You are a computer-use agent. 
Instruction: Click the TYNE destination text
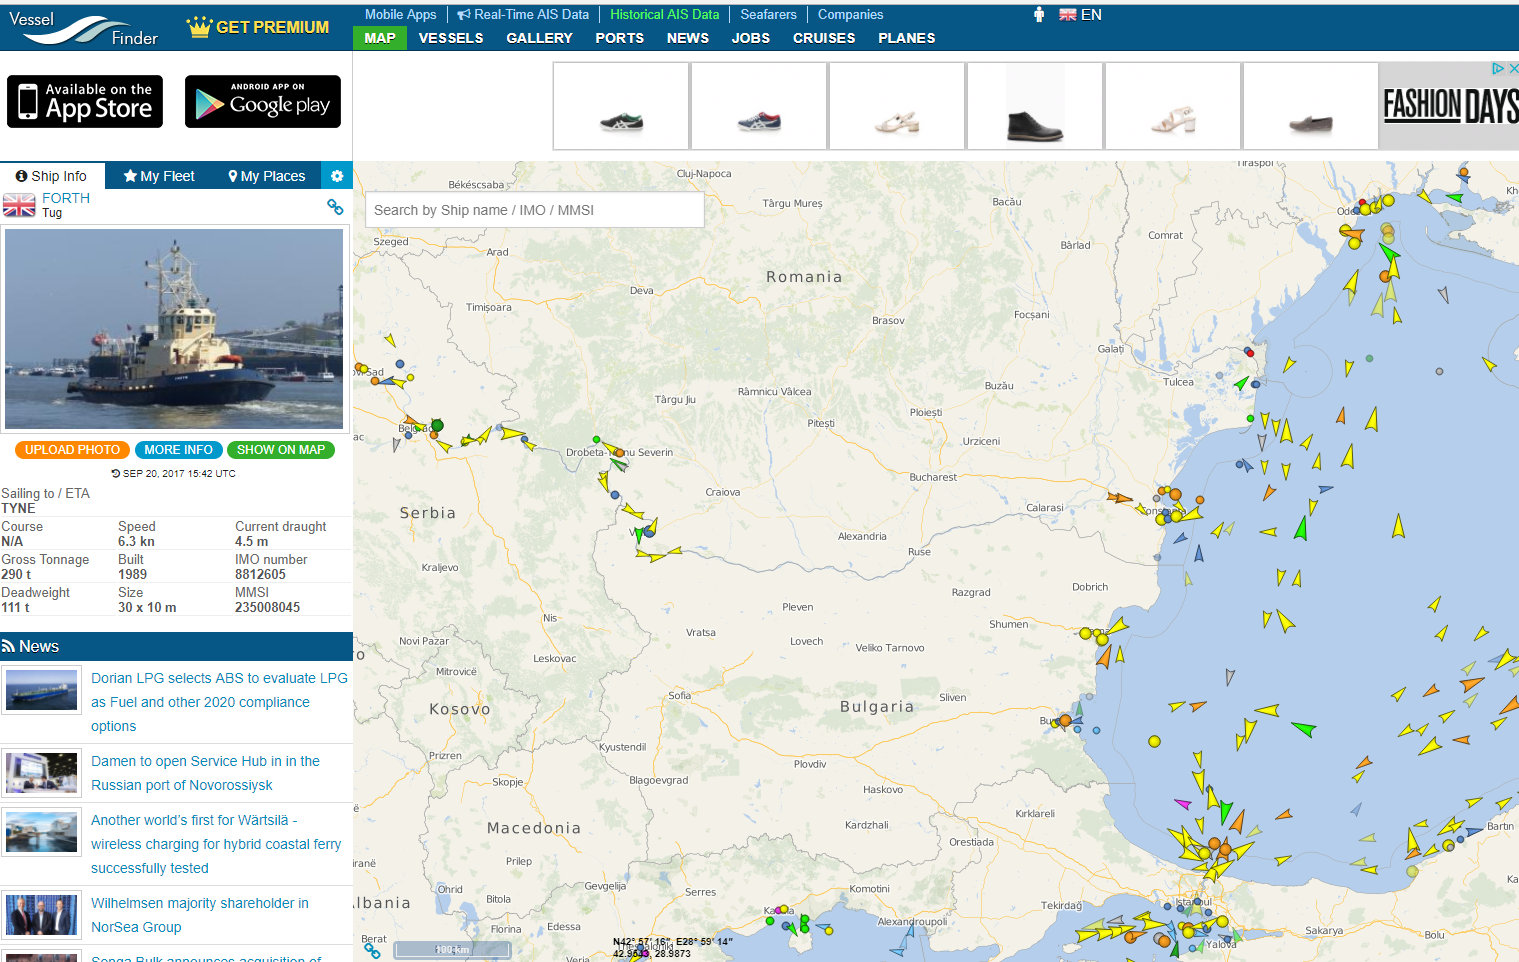(x=18, y=508)
